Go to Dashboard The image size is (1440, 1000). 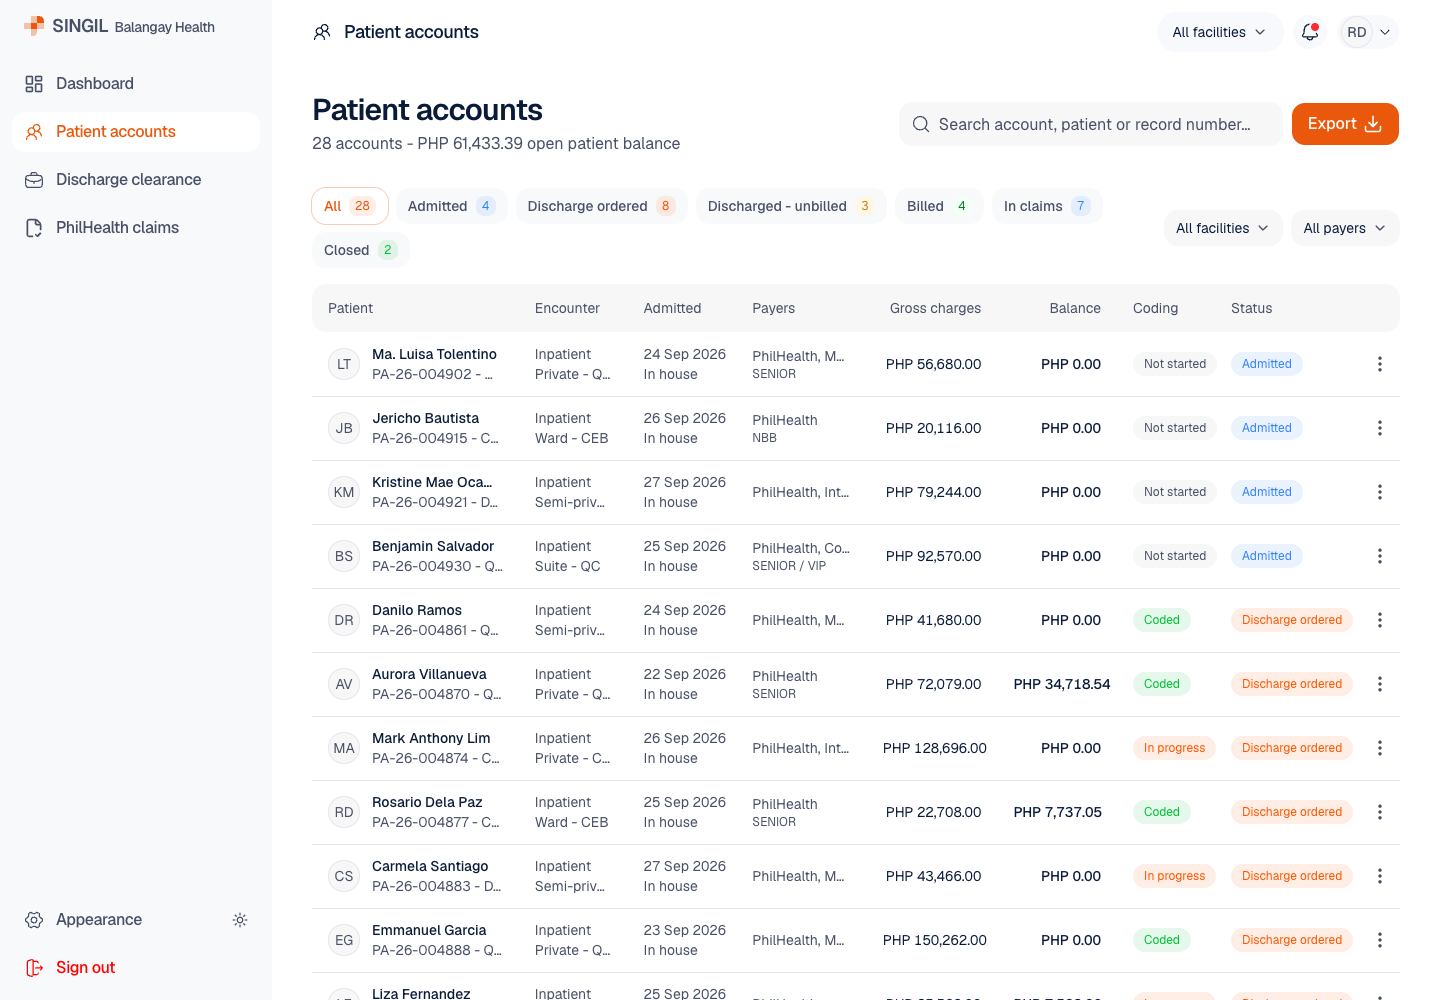coord(136,84)
